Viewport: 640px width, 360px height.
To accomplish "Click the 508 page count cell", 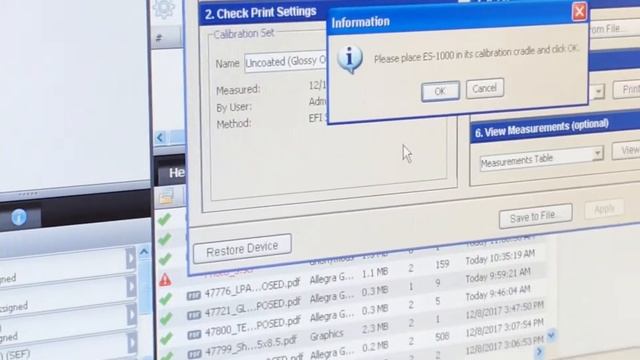I will (x=442, y=336).
